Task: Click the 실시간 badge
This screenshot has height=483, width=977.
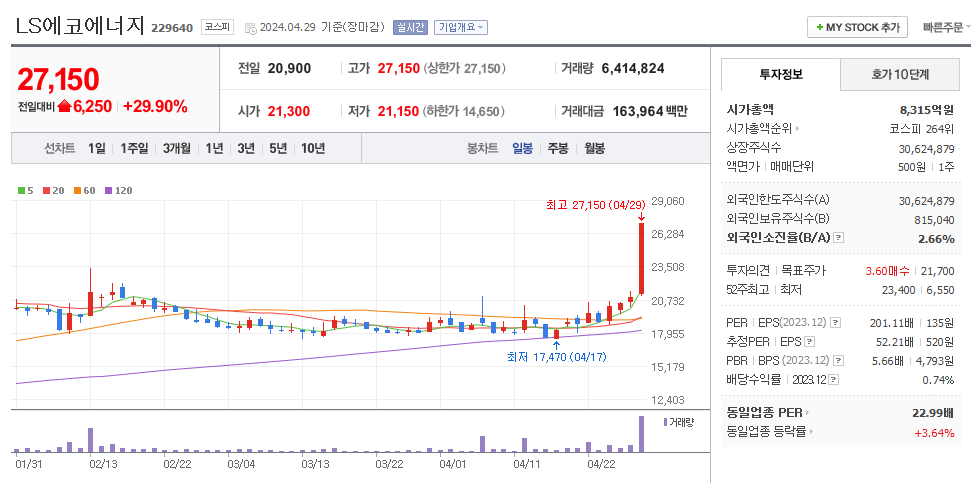Action: (x=410, y=27)
